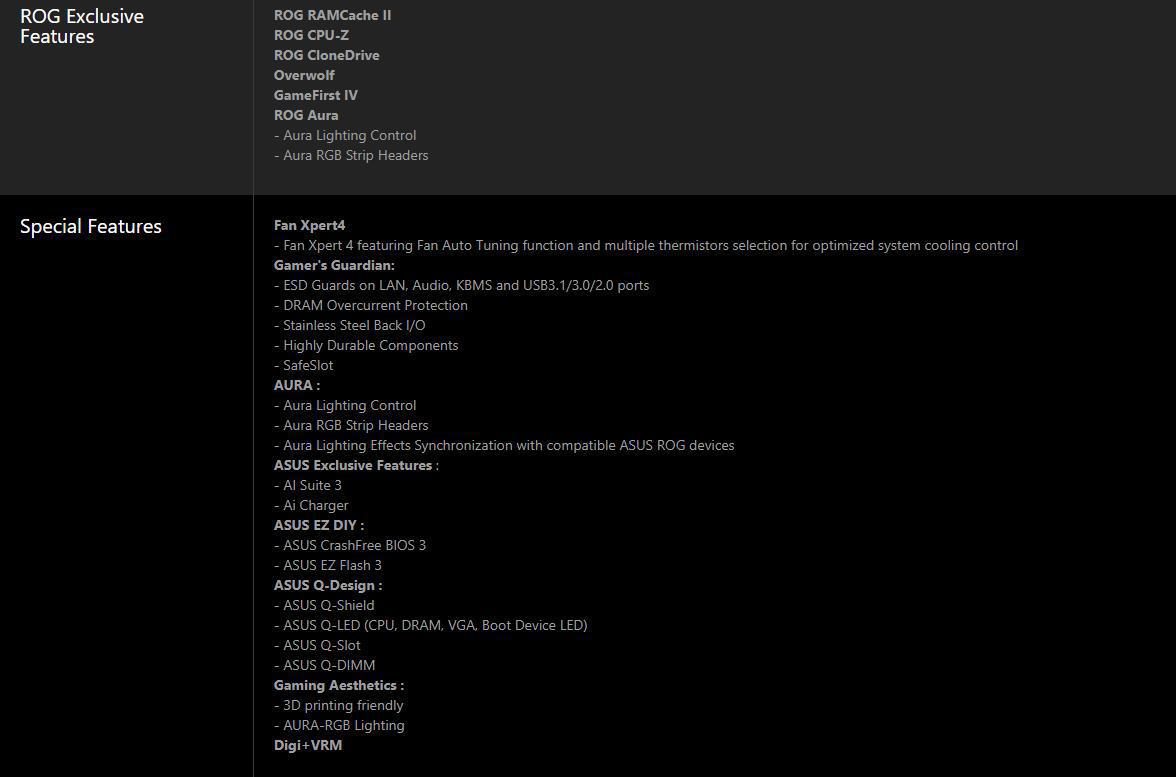Click the Digi+VRM heading
Viewport: 1176px width, 777px height.
click(308, 746)
